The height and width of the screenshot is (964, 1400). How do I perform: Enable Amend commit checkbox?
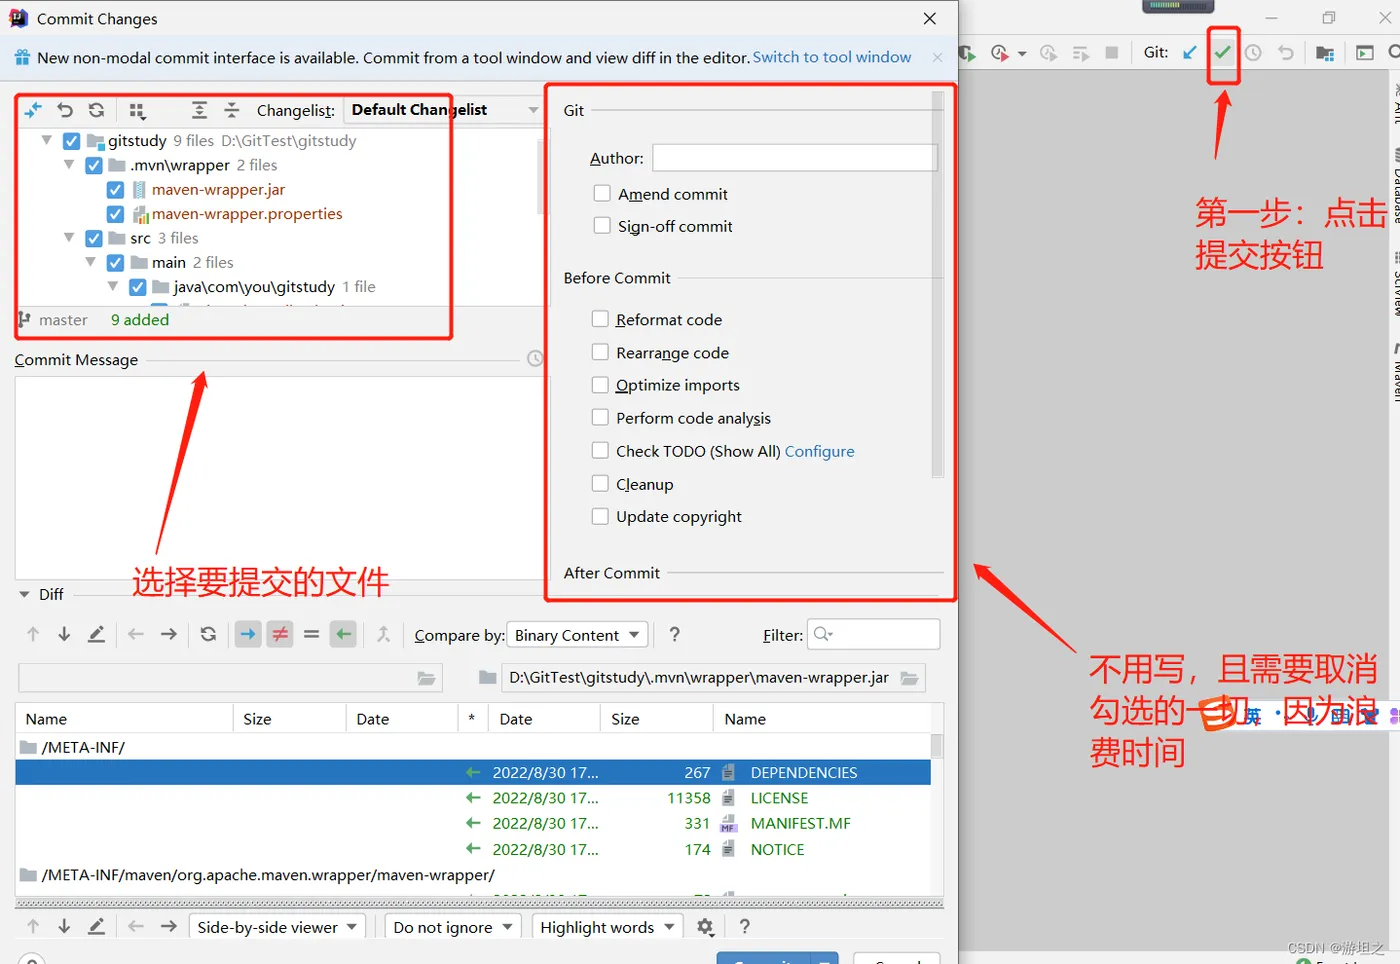pos(602,193)
